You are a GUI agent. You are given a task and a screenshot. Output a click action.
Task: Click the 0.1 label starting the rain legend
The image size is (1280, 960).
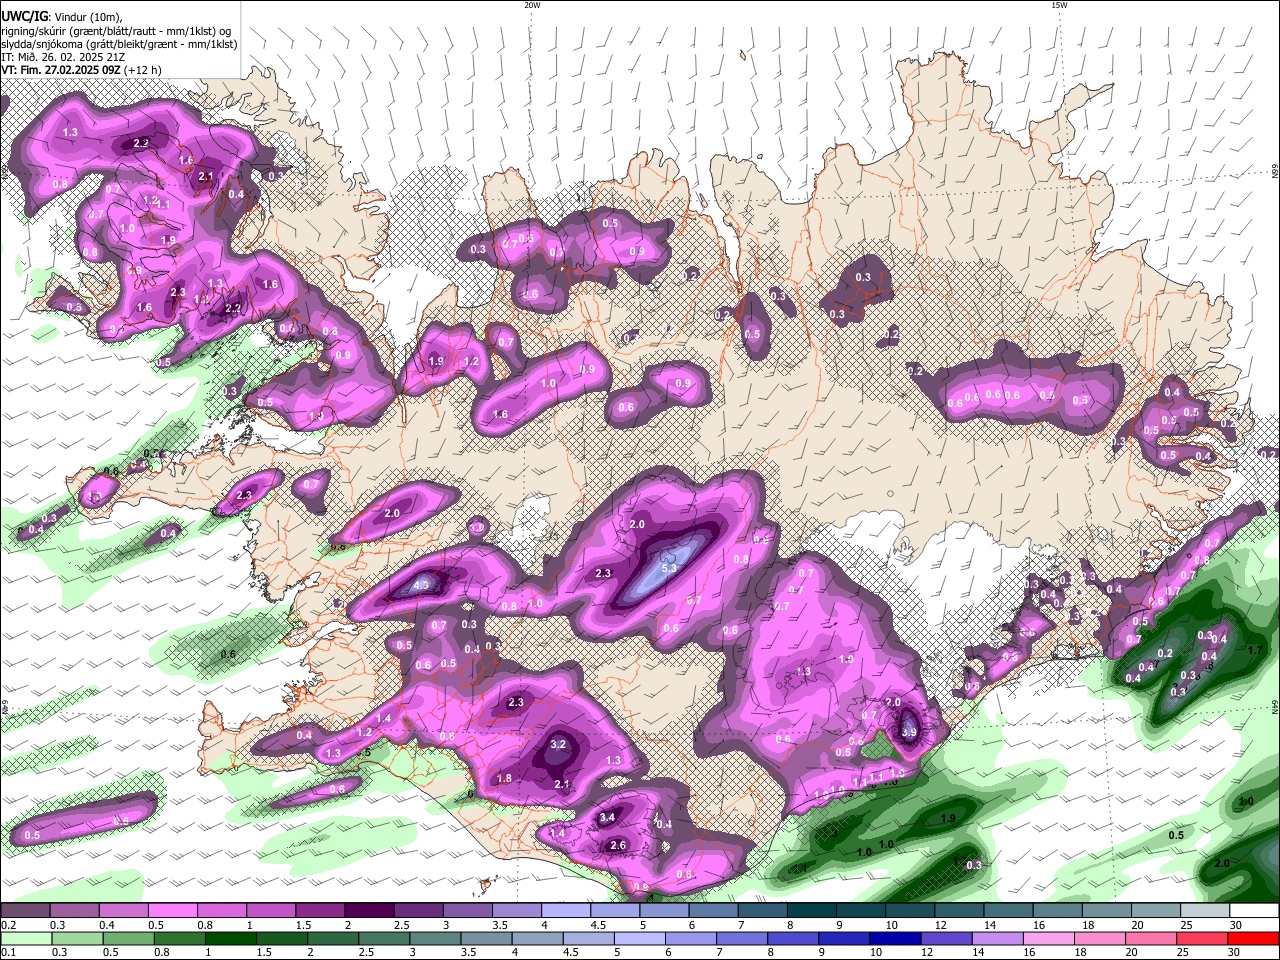tap(9, 952)
